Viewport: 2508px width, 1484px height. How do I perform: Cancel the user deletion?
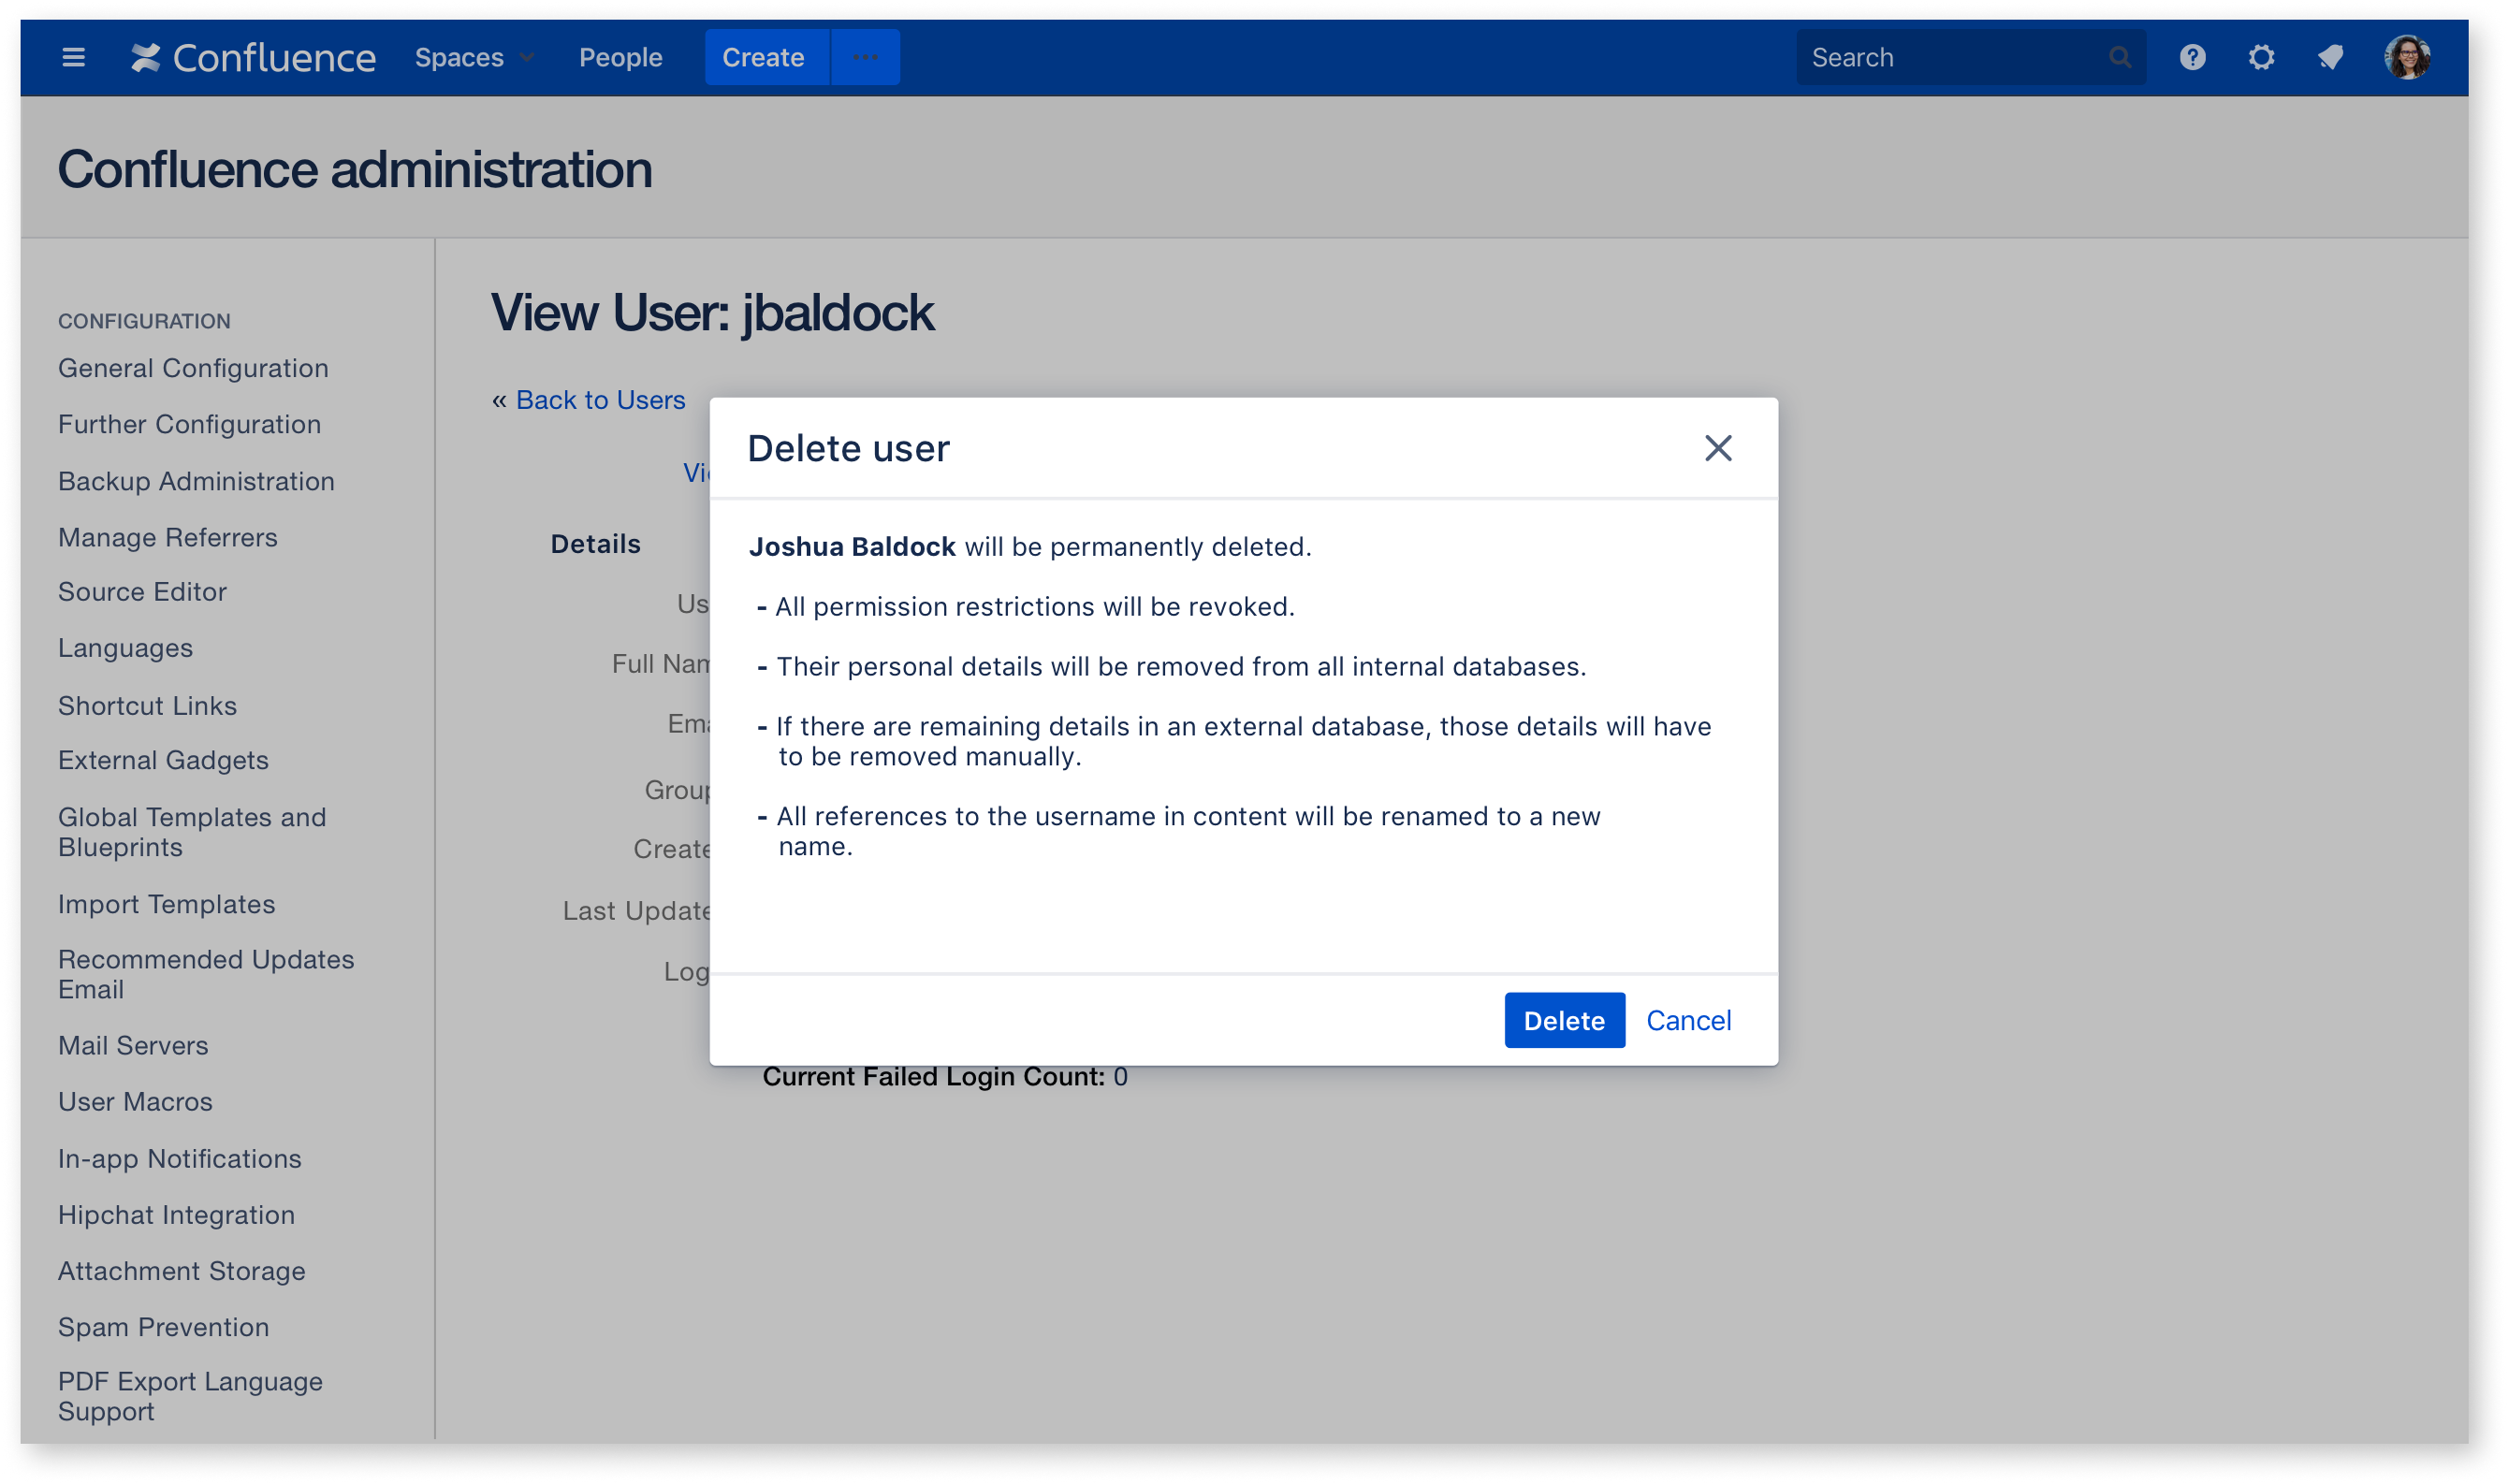pyautogui.click(x=1688, y=1019)
